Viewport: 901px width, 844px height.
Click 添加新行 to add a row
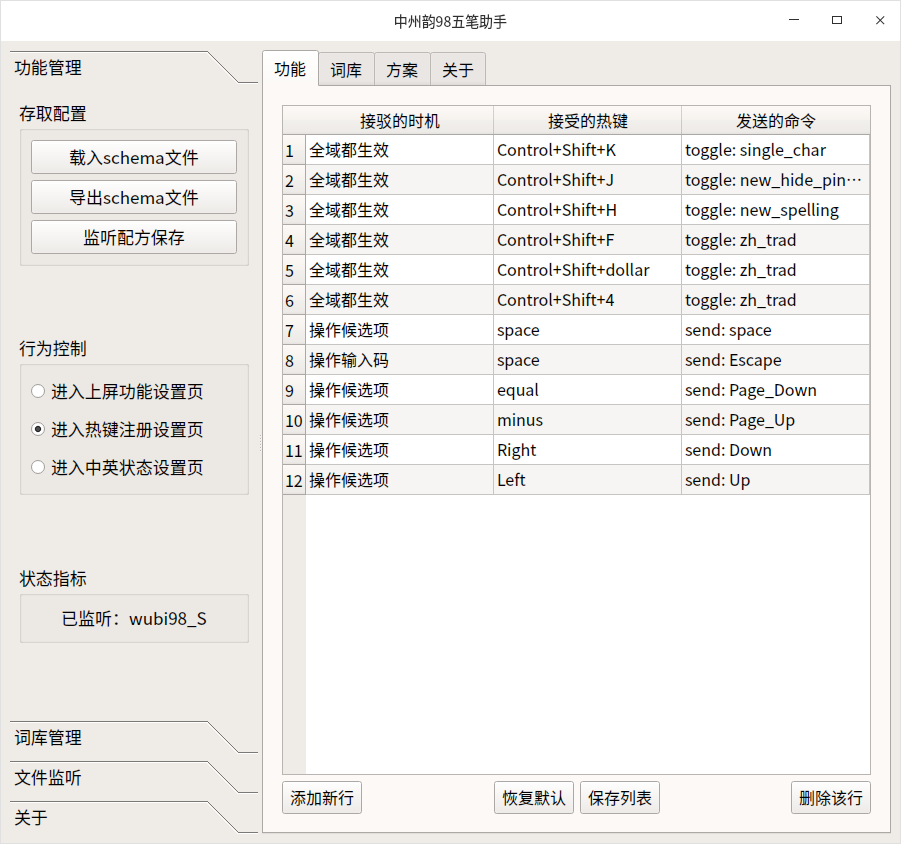click(x=321, y=797)
